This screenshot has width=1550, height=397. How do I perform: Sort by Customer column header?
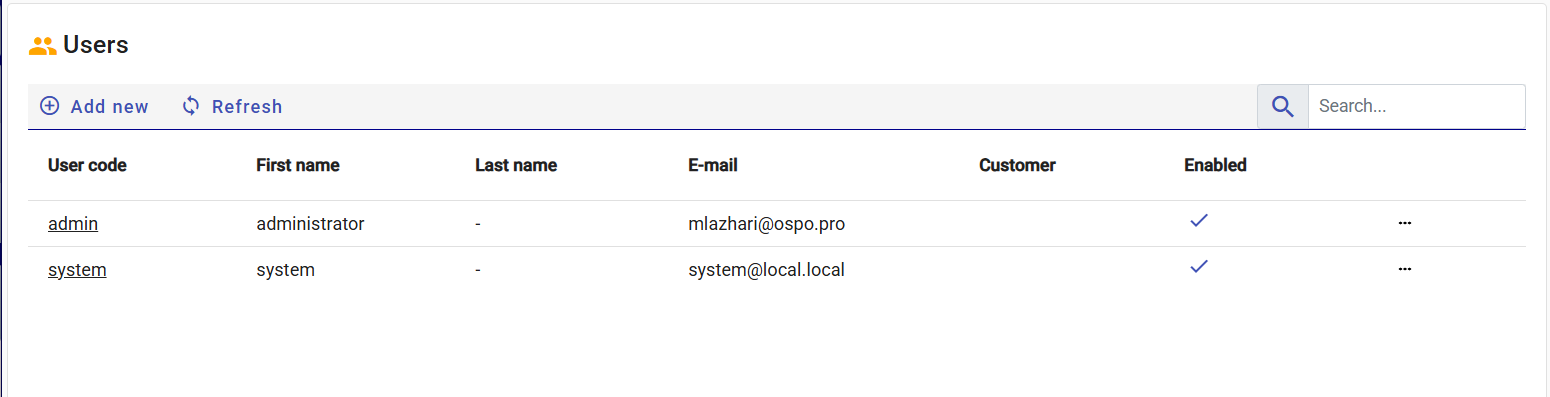click(1017, 165)
